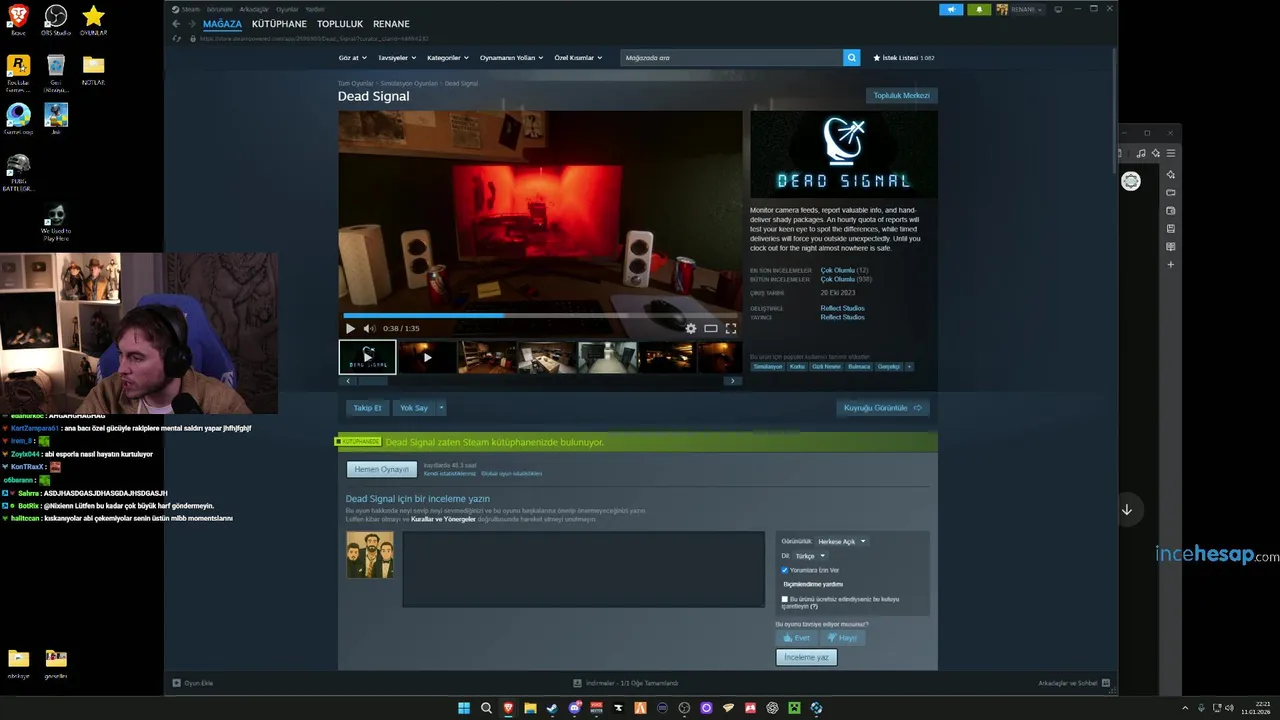
Task: Change the Görünürlük Herkese Açık dropdown
Action: [842, 542]
